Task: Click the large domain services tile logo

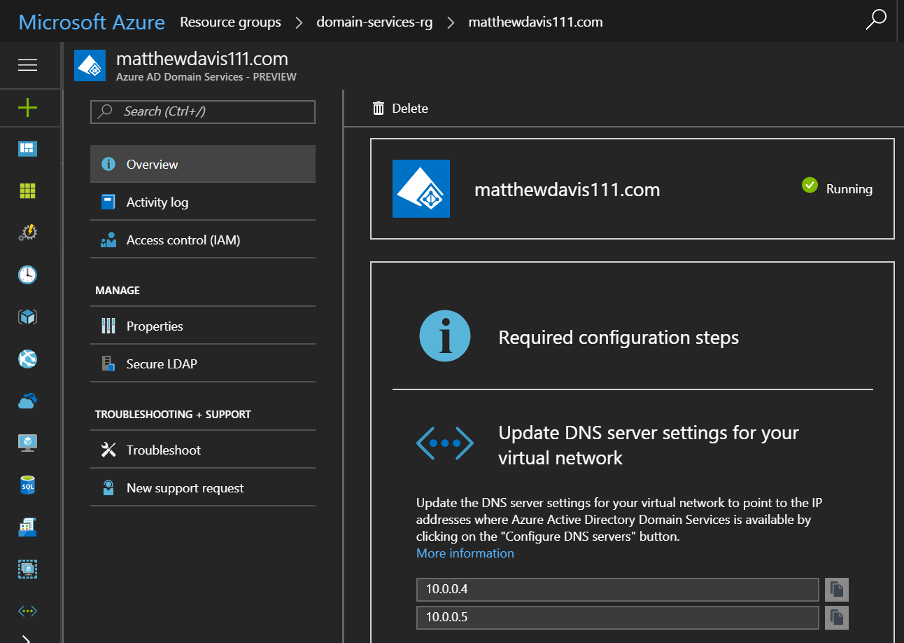Action: (421, 189)
